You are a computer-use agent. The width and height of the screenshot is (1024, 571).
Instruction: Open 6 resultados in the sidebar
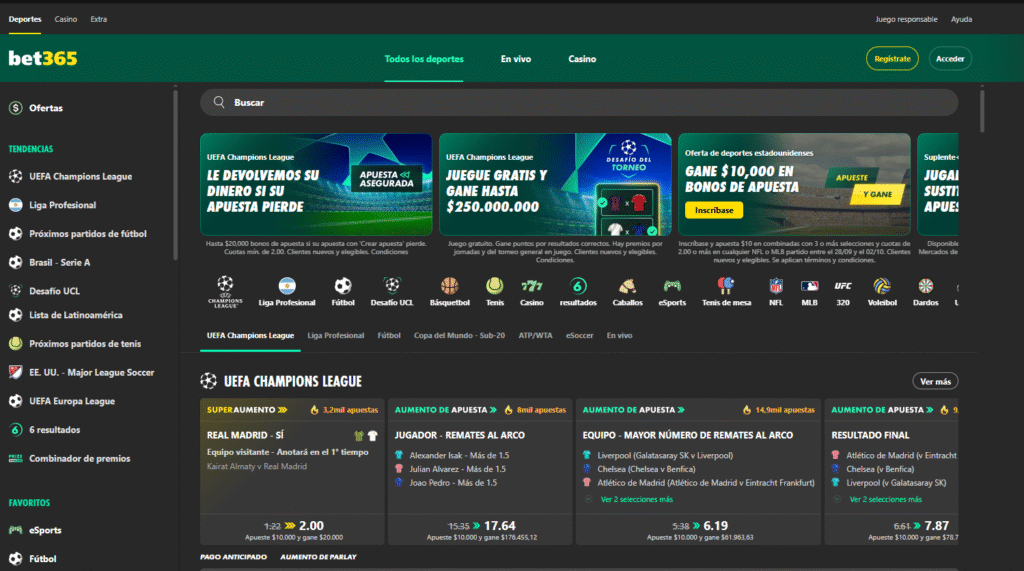tap(54, 430)
